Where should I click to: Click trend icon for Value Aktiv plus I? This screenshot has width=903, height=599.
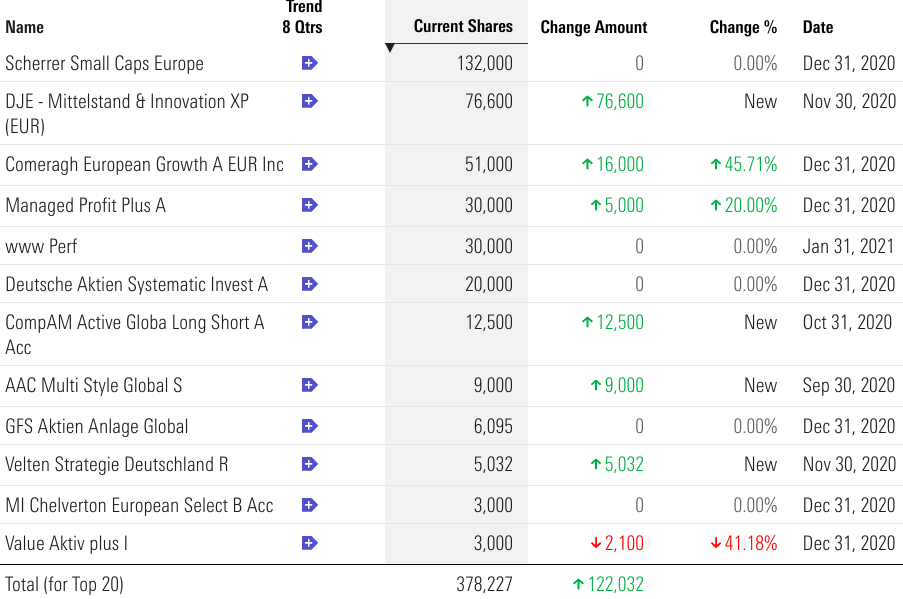pyautogui.click(x=309, y=543)
